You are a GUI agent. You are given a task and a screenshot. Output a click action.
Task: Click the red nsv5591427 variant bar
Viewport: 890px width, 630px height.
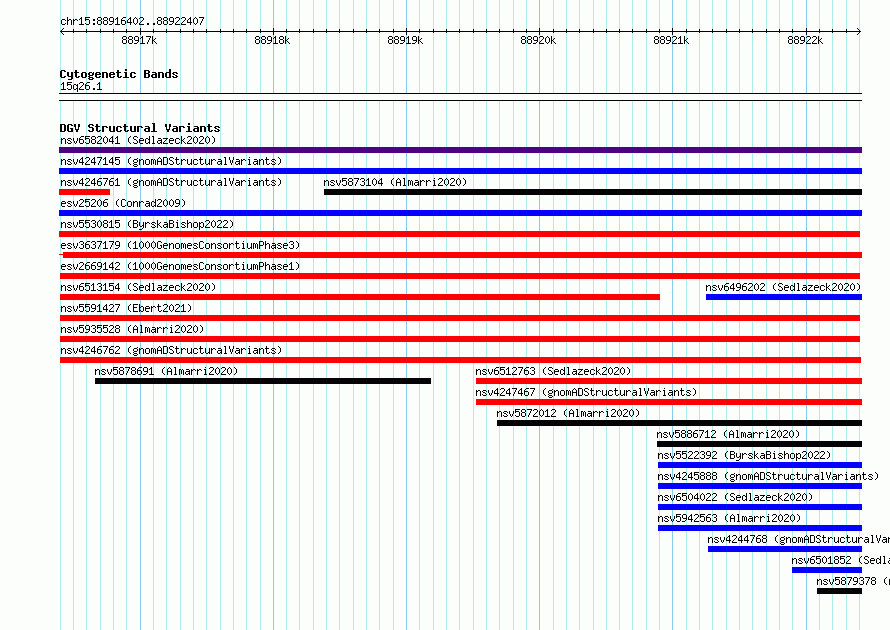tap(459, 318)
